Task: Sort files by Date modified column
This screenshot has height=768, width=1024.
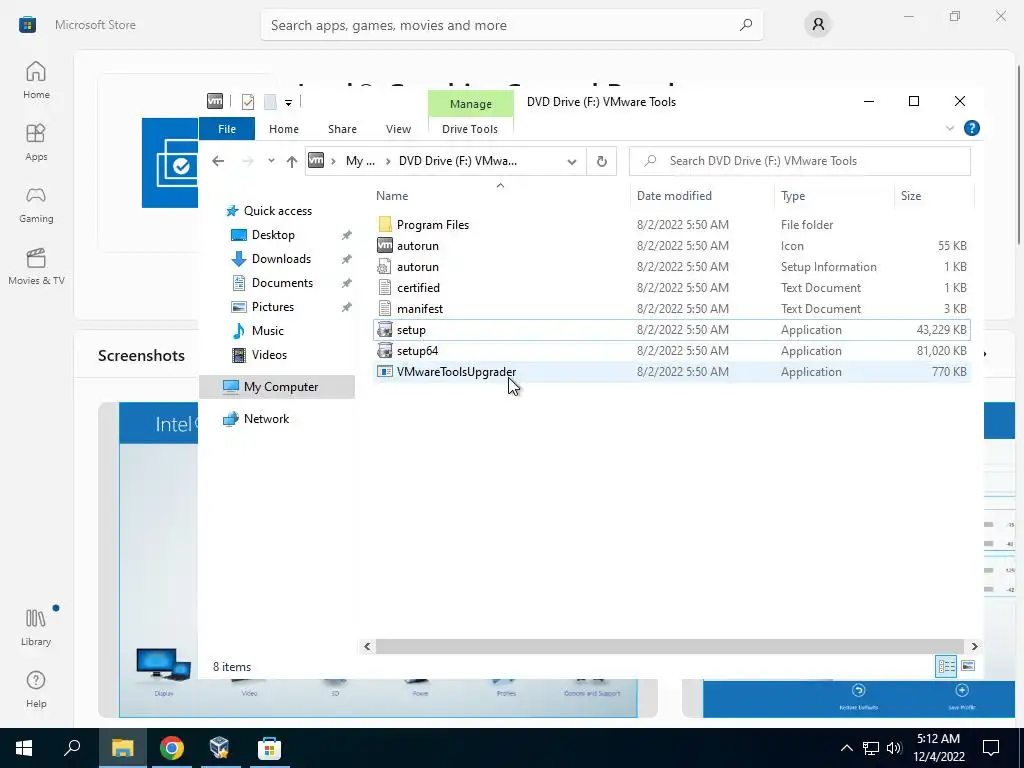Action: tap(674, 195)
